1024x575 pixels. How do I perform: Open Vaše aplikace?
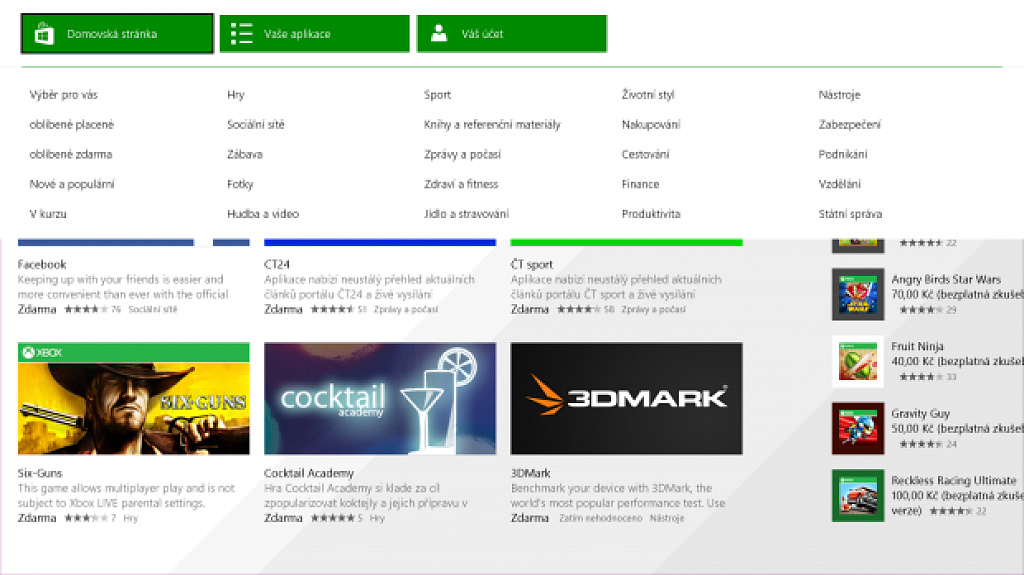[x=314, y=33]
